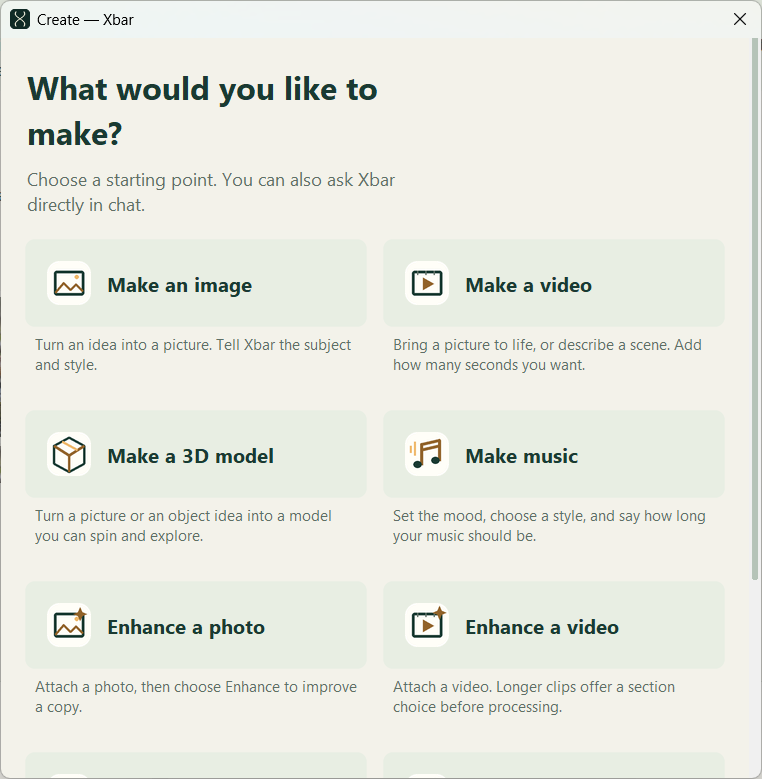Image resolution: width=762 pixels, height=779 pixels.
Task: Click the Xbar app logo in title bar
Action: (x=20, y=19)
